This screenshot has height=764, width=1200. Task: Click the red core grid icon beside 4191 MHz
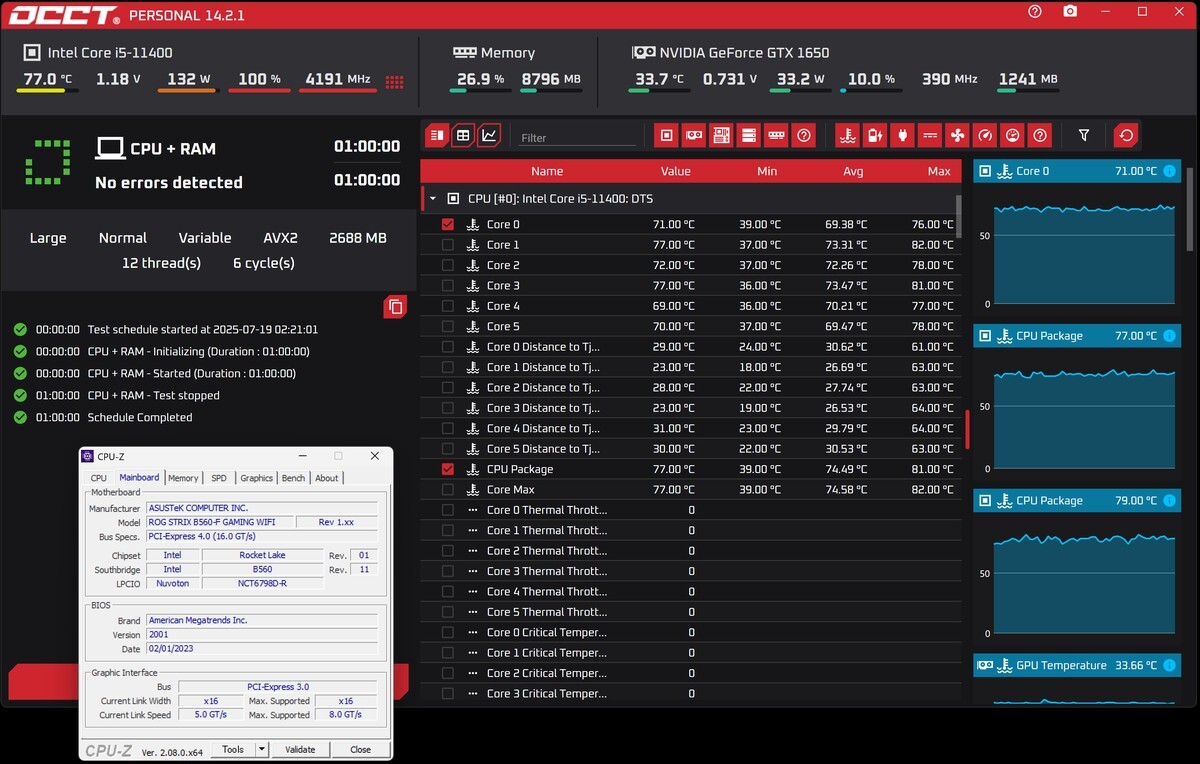click(x=394, y=82)
